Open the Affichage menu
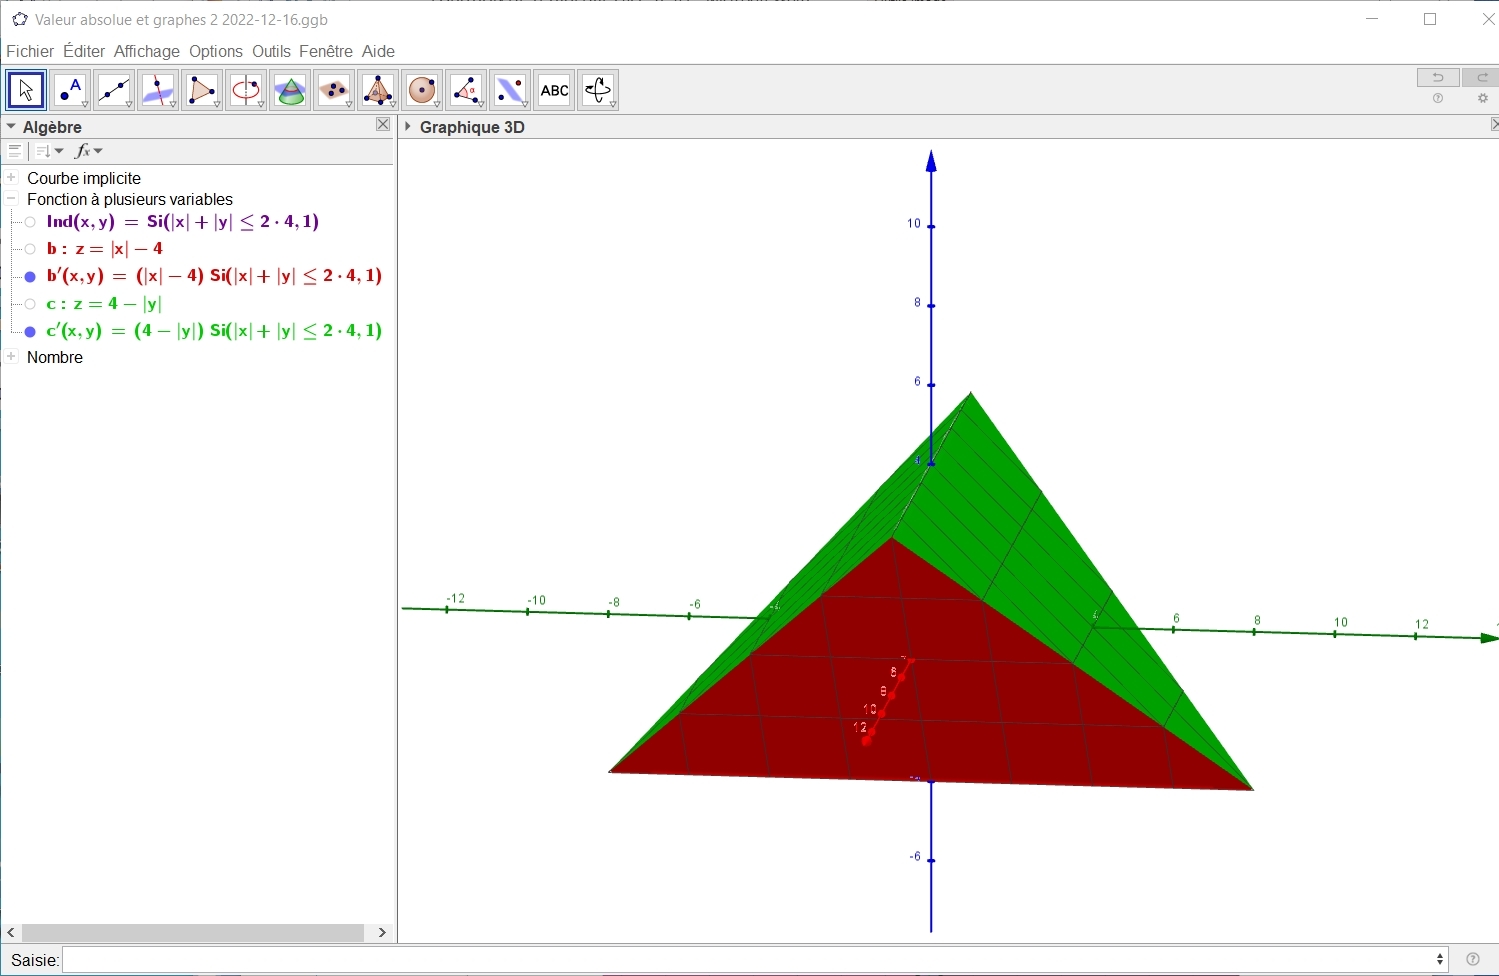 click(146, 51)
